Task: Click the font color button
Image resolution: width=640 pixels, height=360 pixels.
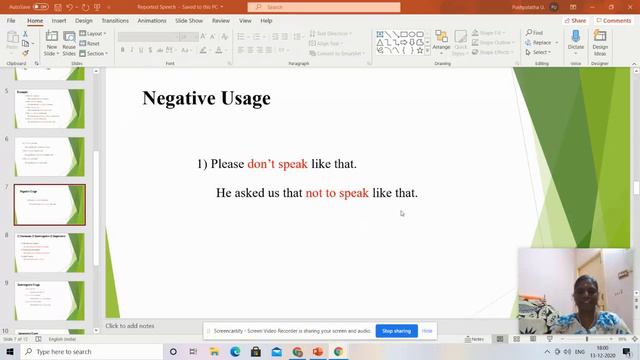Action: coord(219,50)
